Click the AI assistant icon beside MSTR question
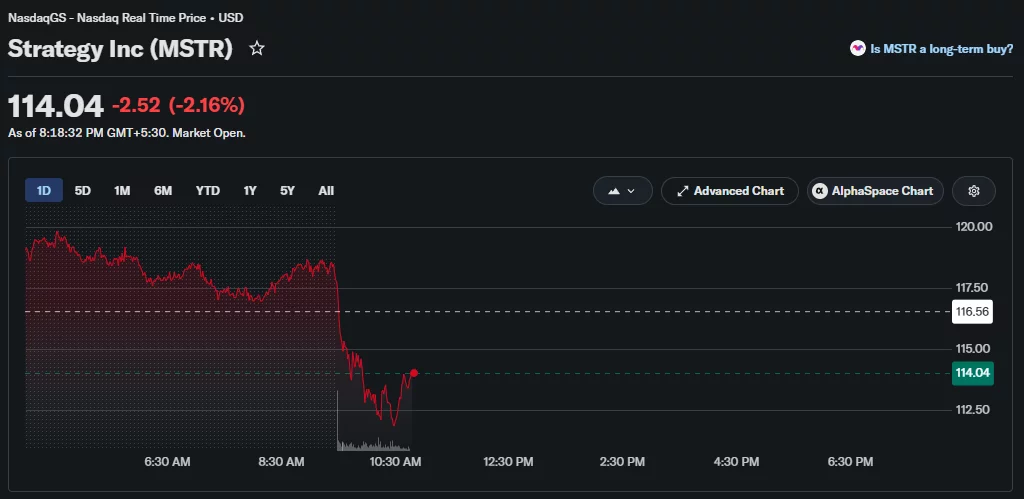 pos(857,48)
